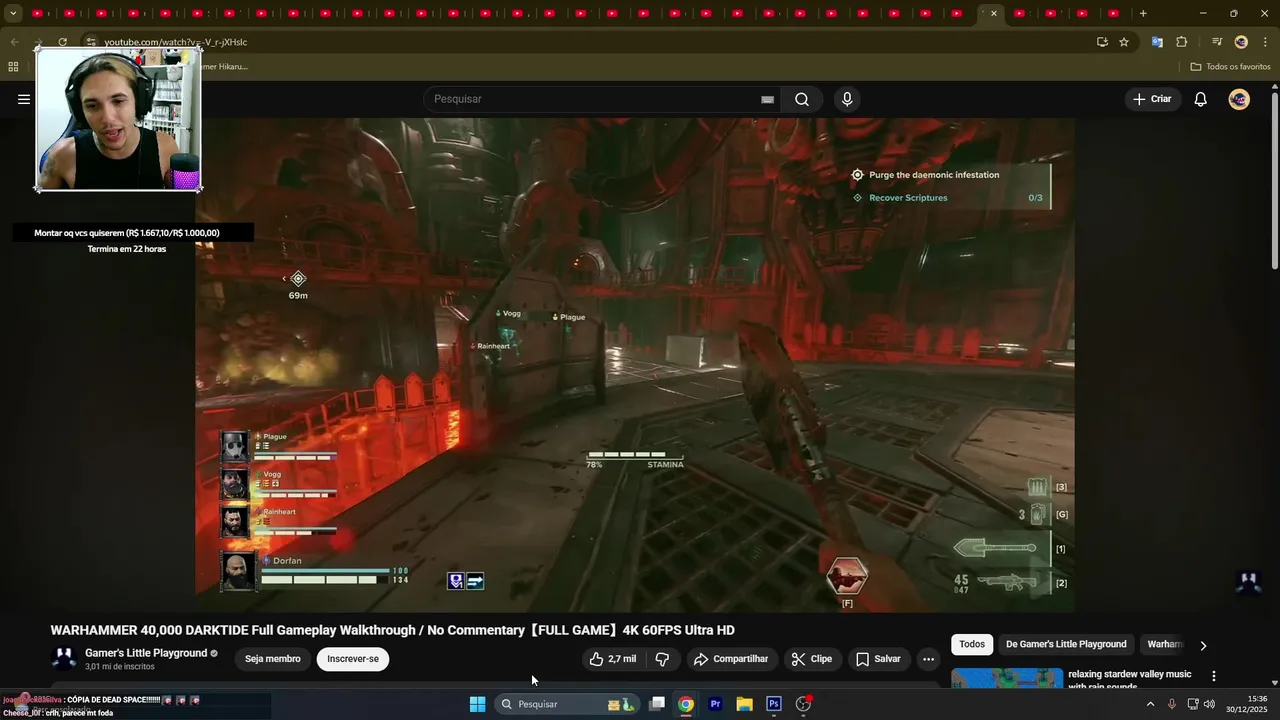This screenshot has height=720, width=1280.
Task: Open the Google Translate extension icon
Action: tap(1157, 42)
